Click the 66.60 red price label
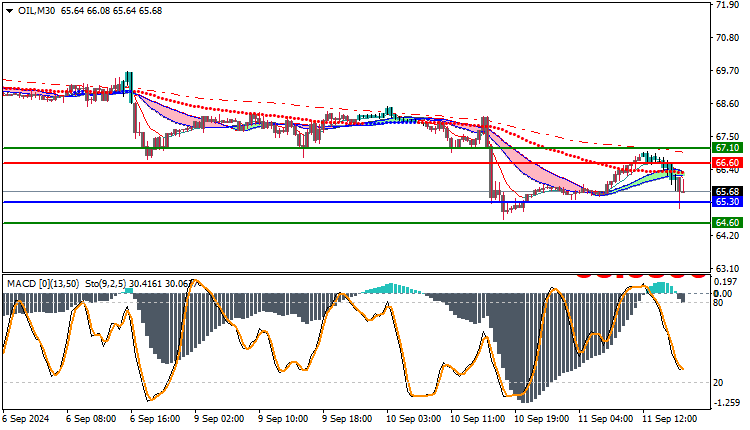The image size is (750, 430). pyautogui.click(x=727, y=163)
